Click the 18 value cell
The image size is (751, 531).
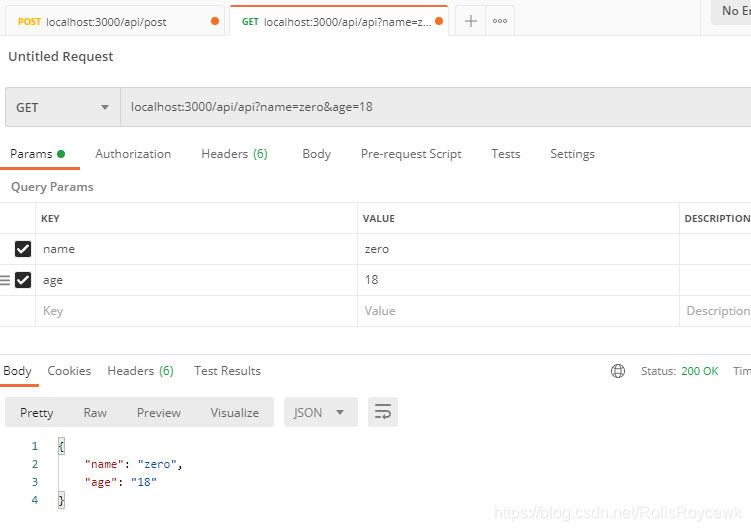(518, 280)
